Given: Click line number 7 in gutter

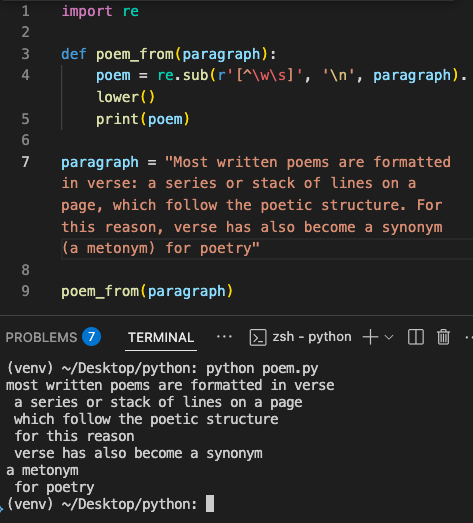Looking at the screenshot, I should tap(25, 162).
